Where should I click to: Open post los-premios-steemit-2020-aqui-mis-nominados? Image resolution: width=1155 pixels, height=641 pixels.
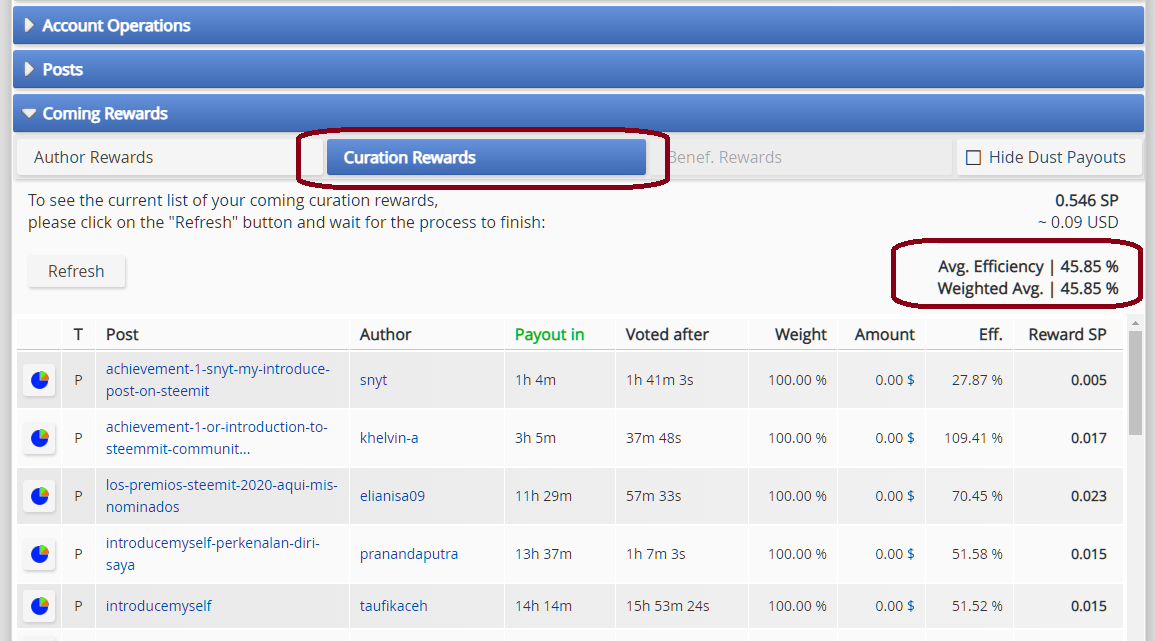tap(221, 496)
